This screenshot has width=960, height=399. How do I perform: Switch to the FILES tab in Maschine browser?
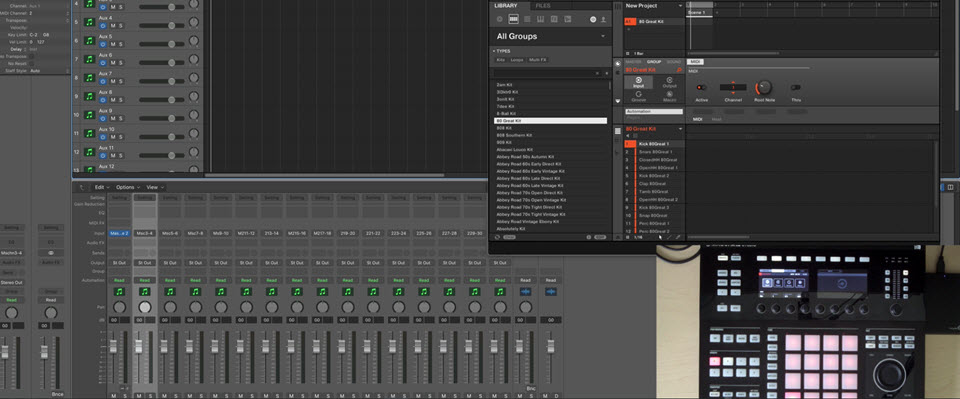tap(542, 6)
